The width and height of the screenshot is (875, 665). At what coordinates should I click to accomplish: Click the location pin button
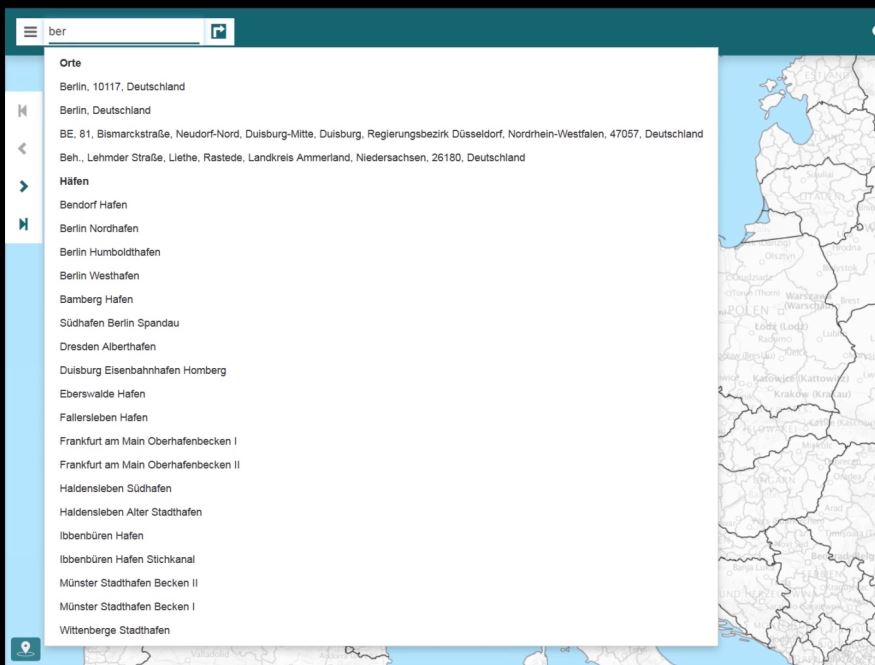click(25, 648)
